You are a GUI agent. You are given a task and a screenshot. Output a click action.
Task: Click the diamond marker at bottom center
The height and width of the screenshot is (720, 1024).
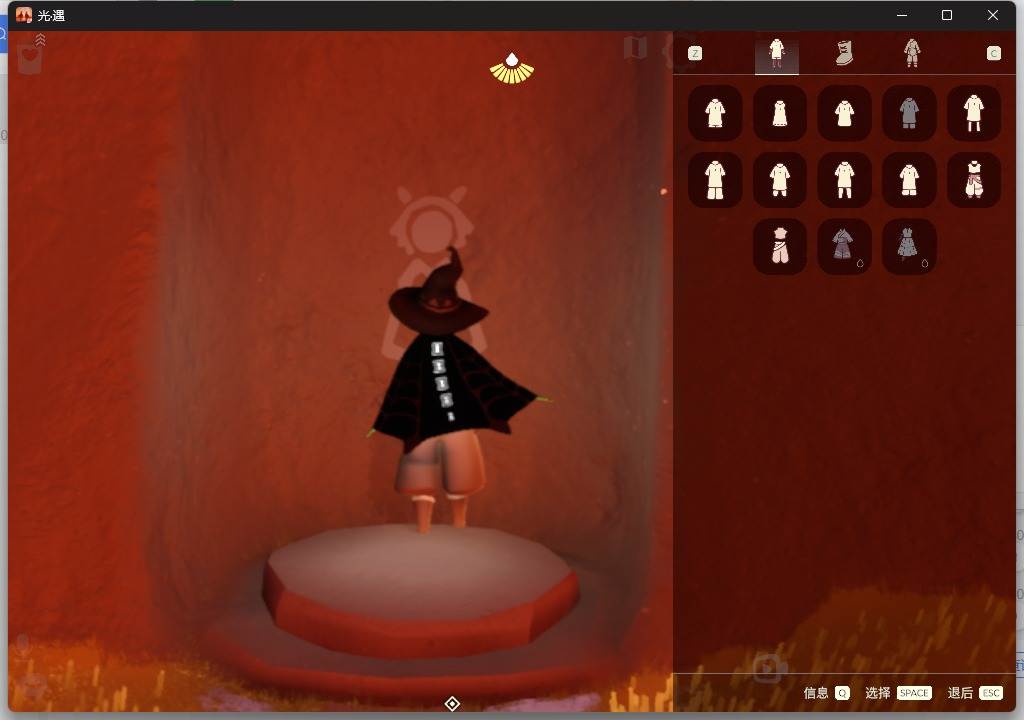[x=452, y=704]
